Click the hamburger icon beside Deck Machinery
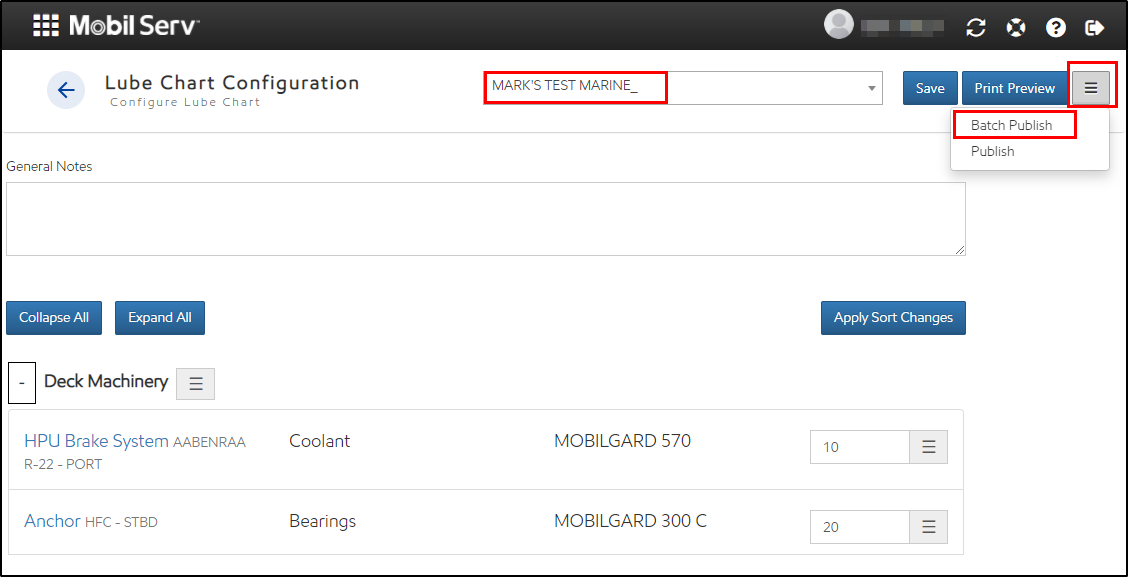 point(195,383)
